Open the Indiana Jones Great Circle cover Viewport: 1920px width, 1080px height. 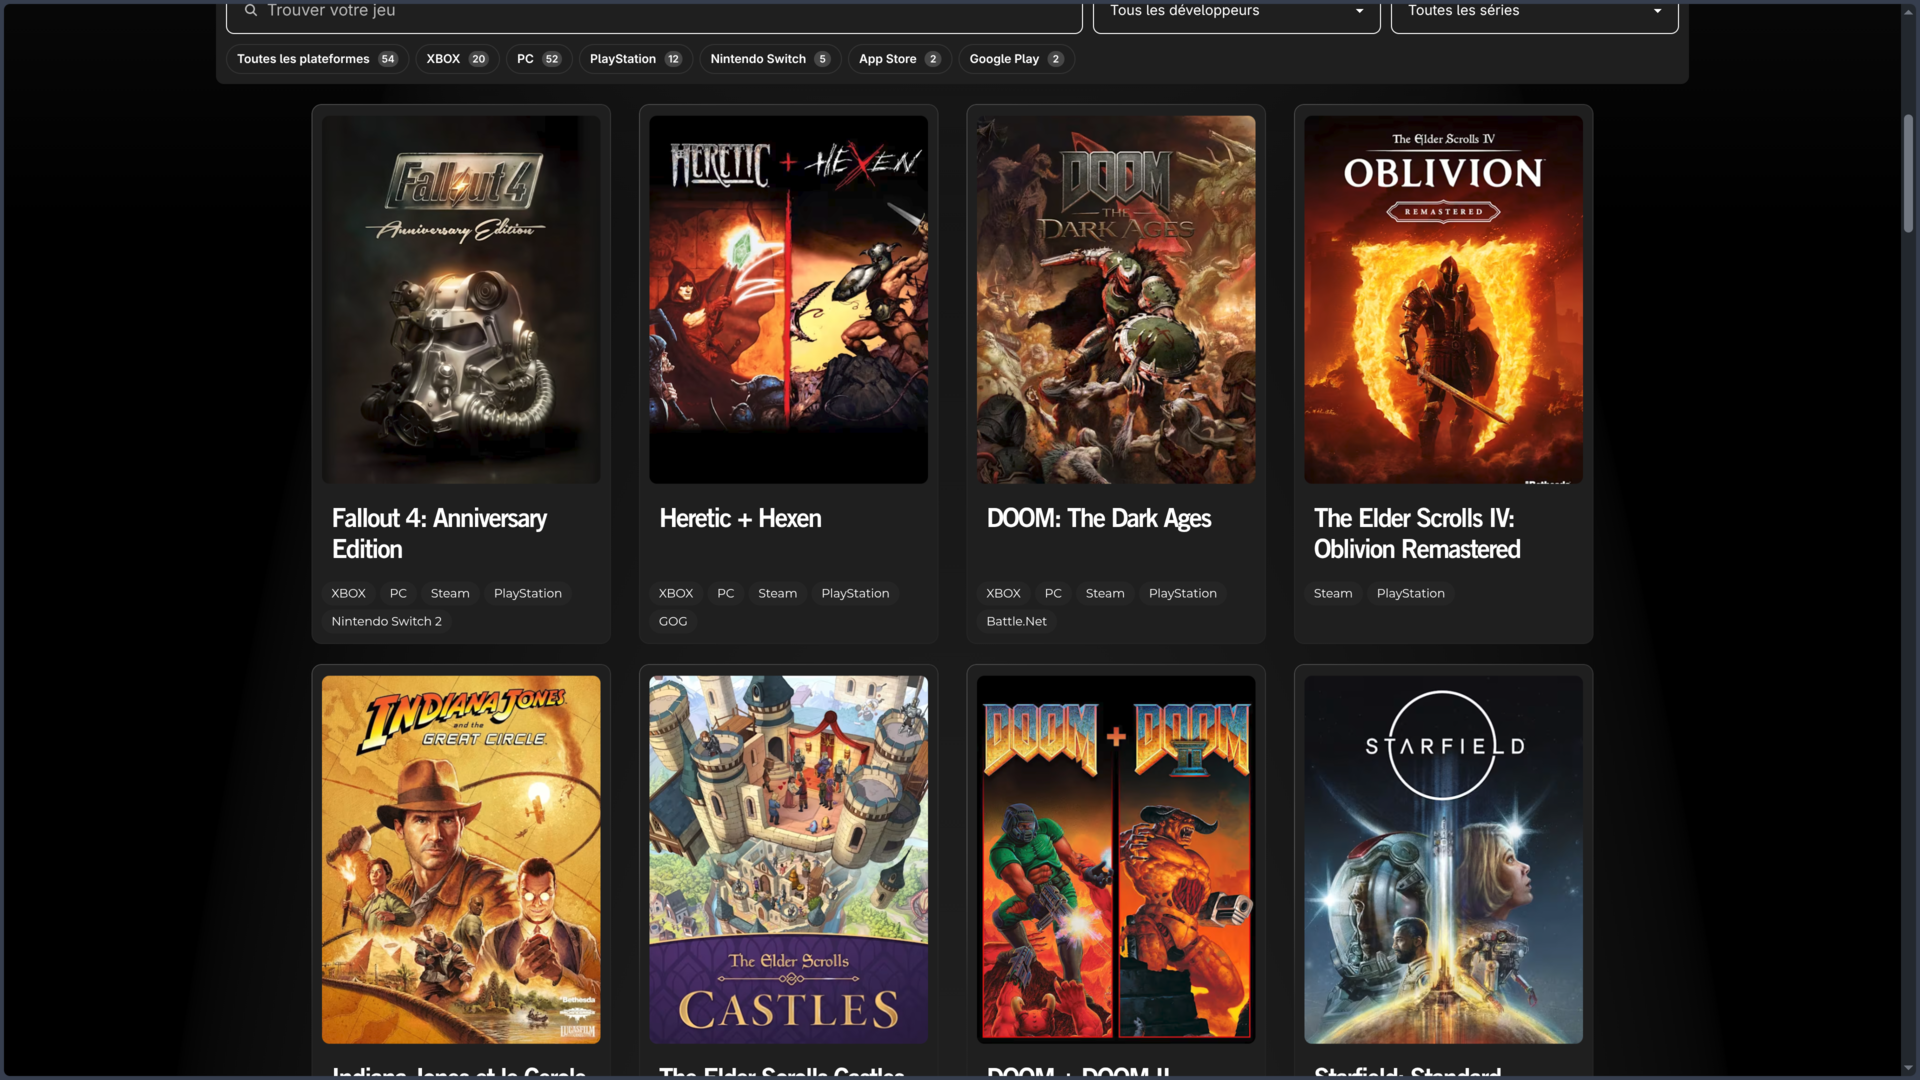pyautogui.click(x=461, y=859)
